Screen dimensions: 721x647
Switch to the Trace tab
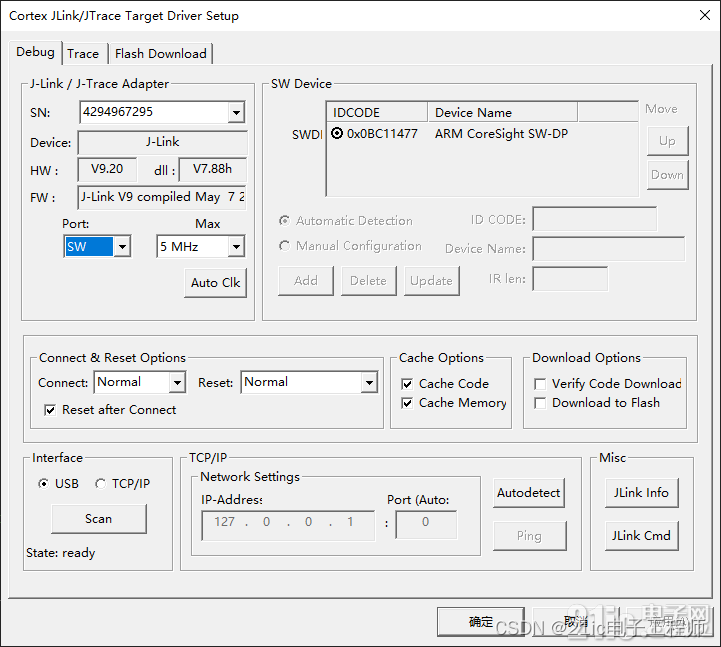point(83,54)
